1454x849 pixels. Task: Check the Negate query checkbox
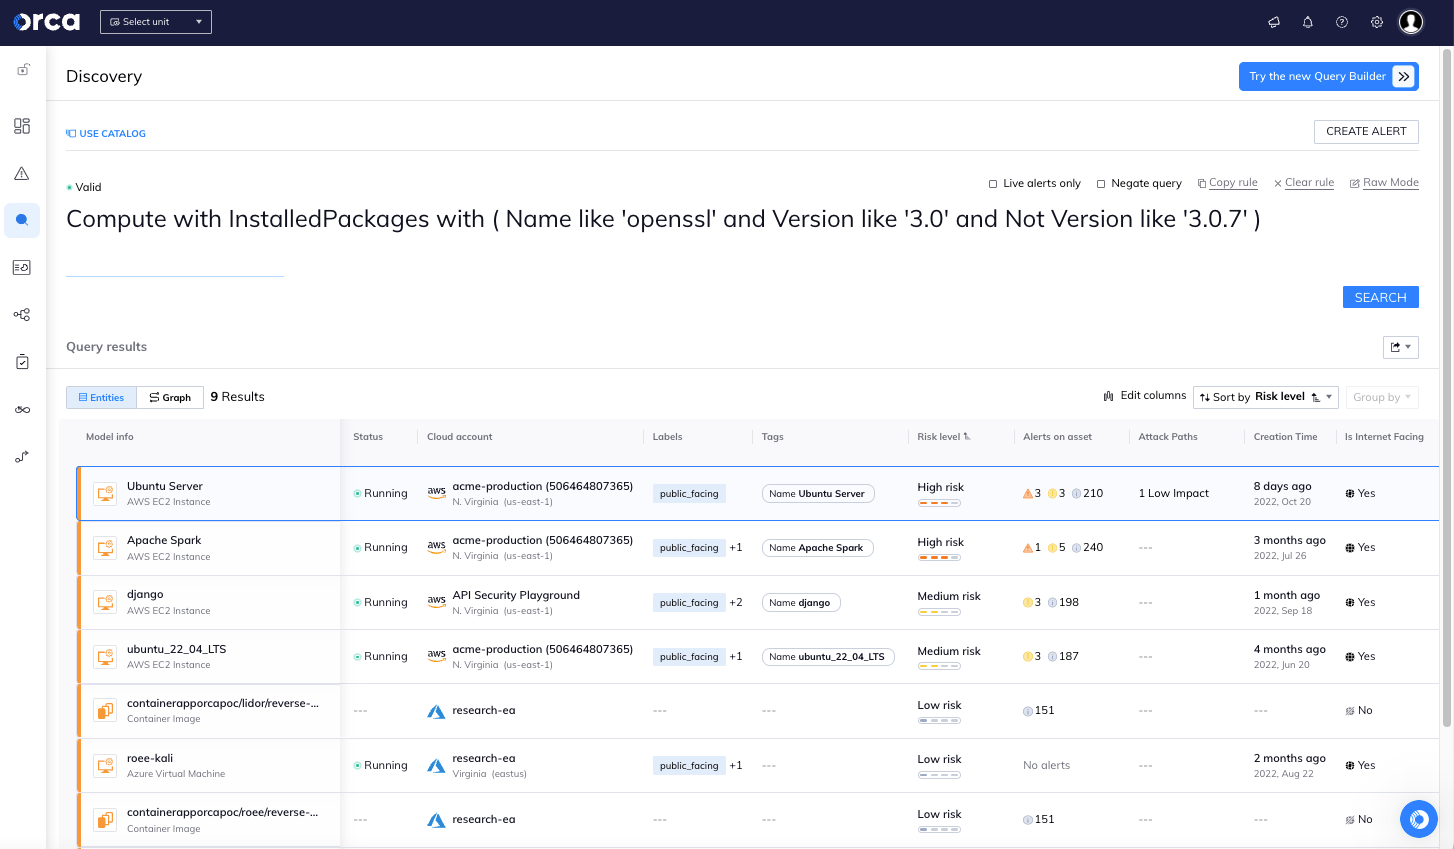tap(1101, 184)
